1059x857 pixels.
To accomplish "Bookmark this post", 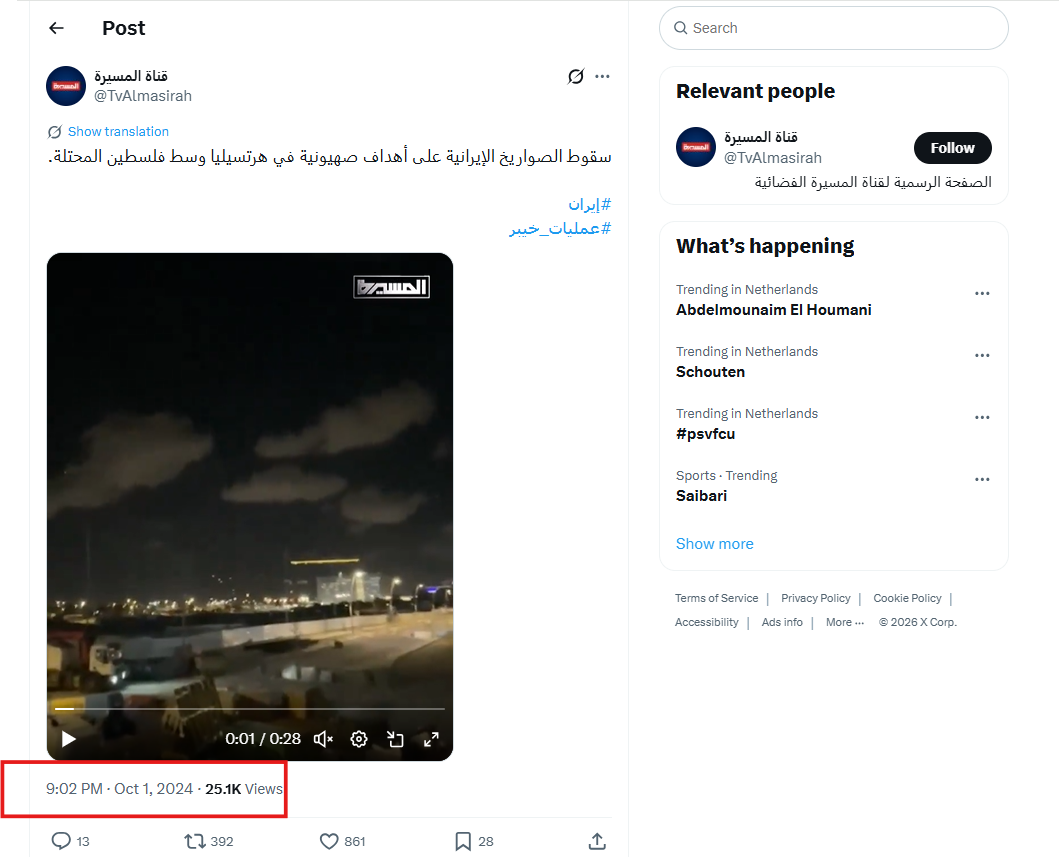I will point(463,841).
